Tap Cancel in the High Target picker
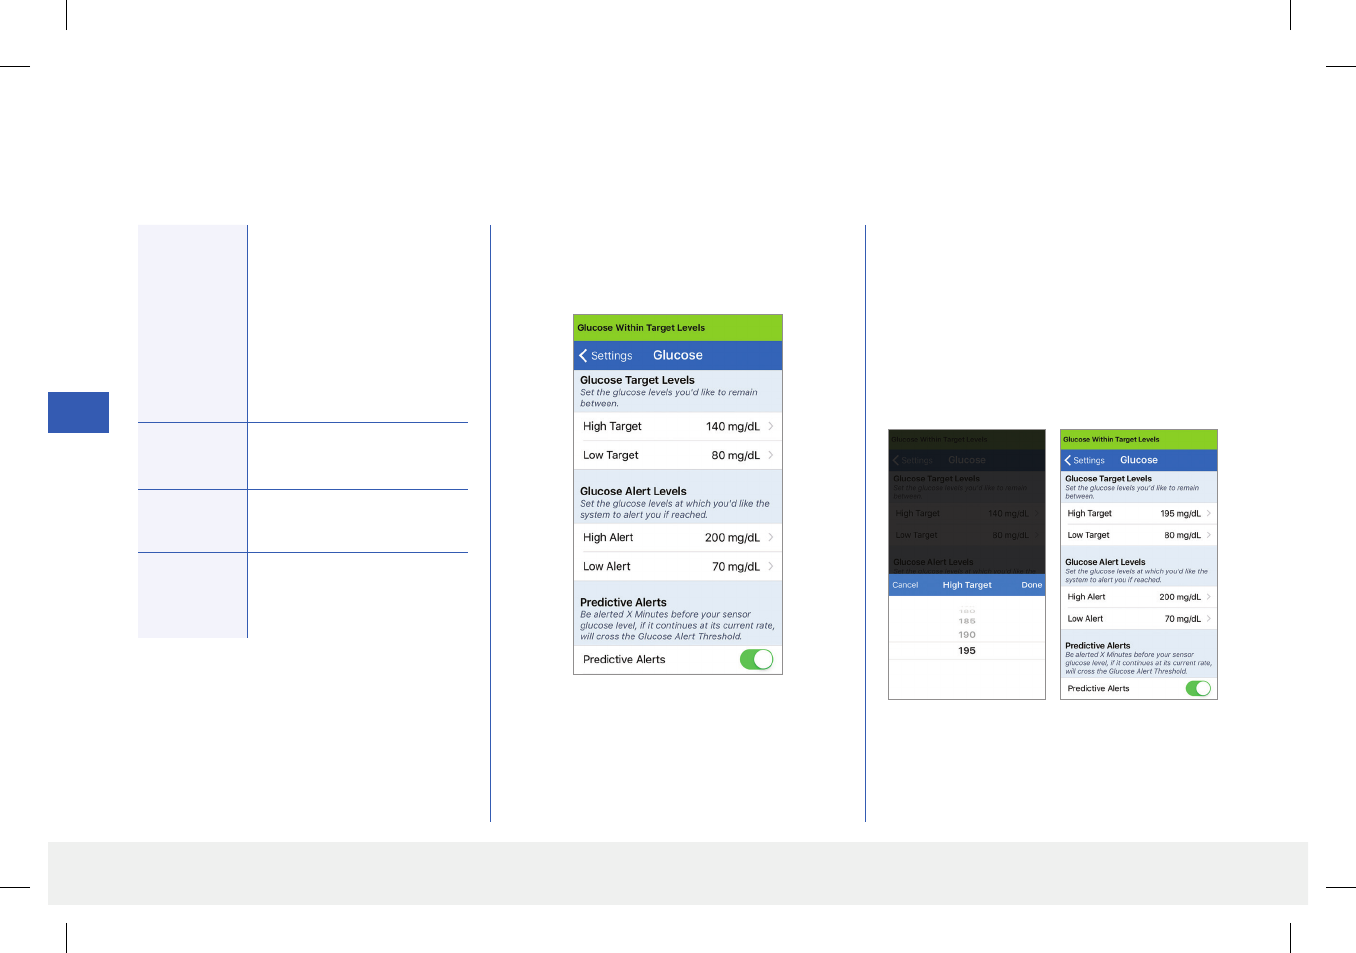Viewport: 1356px width, 953px height. click(905, 585)
